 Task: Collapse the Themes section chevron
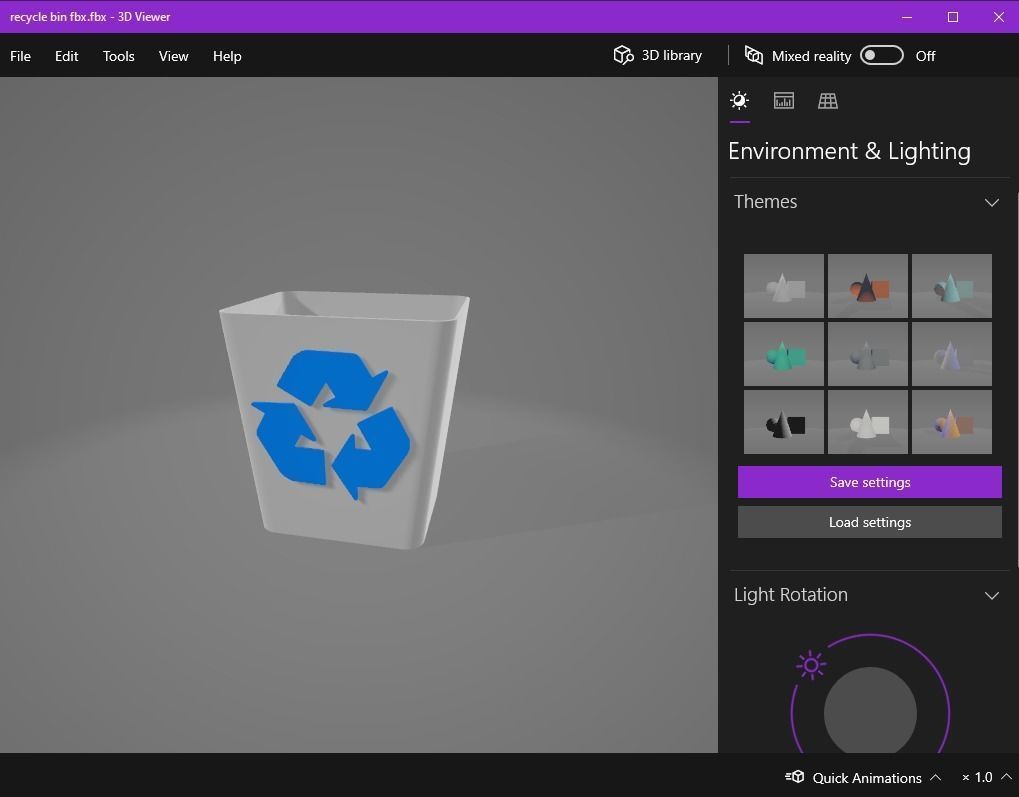point(992,202)
